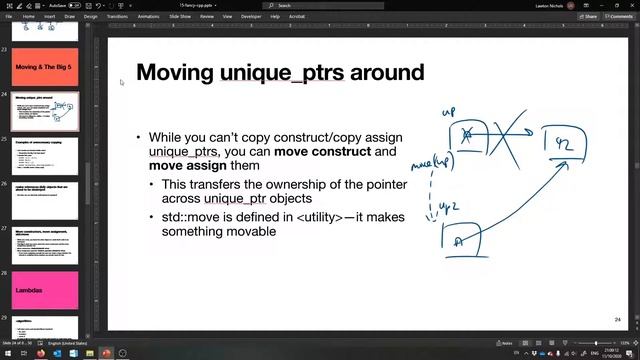The width and height of the screenshot is (640, 360).
Task: Click the 'Slide 24' counter in status bar
Action: 17,343
